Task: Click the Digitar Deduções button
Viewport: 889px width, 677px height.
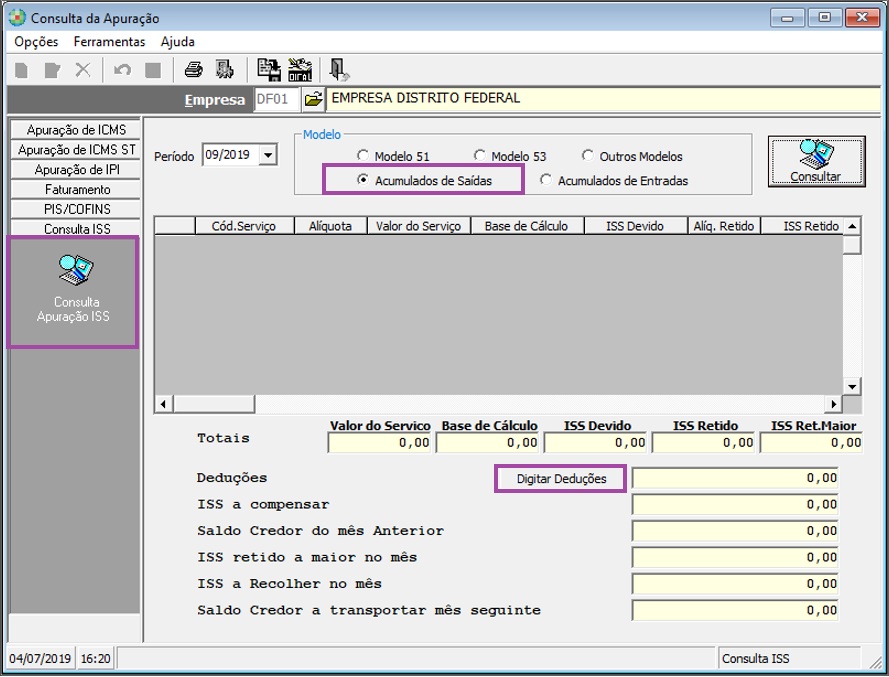Action: coord(561,479)
